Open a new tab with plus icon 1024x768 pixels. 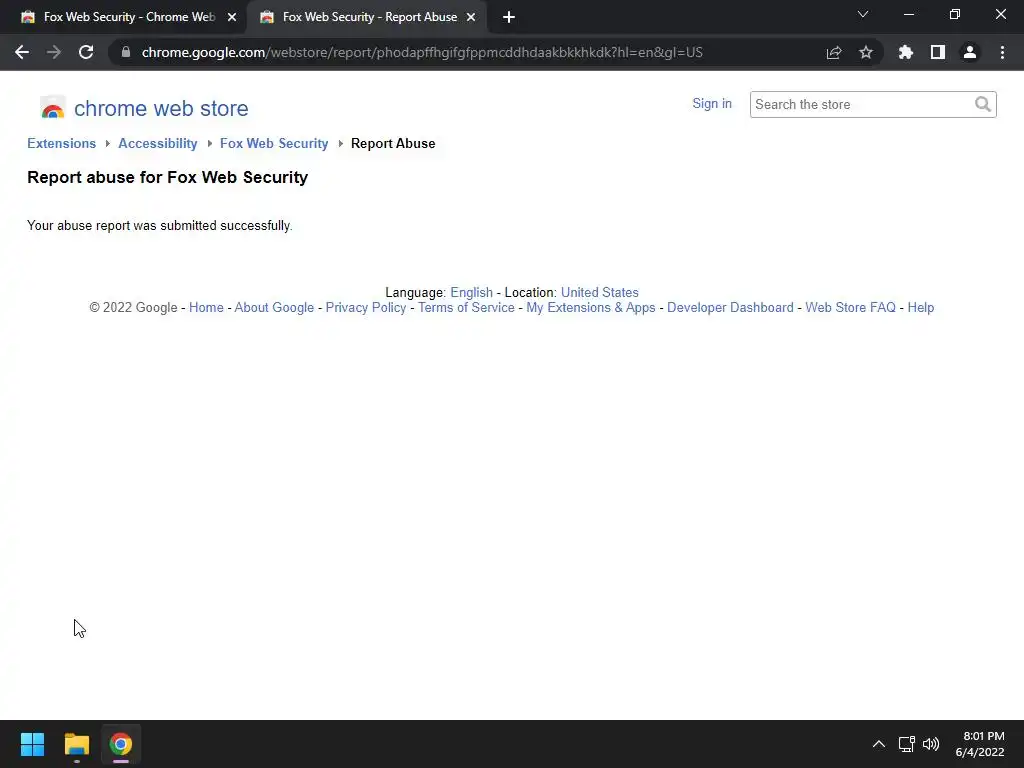pyautogui.click(x=509, y=17)
